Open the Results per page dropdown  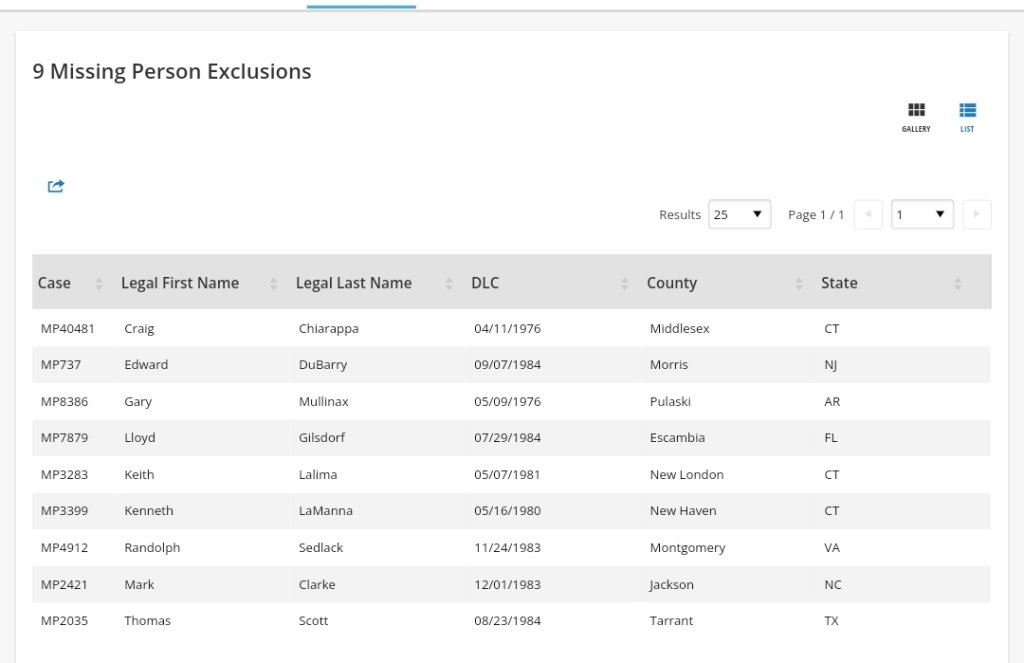[739, 215]
